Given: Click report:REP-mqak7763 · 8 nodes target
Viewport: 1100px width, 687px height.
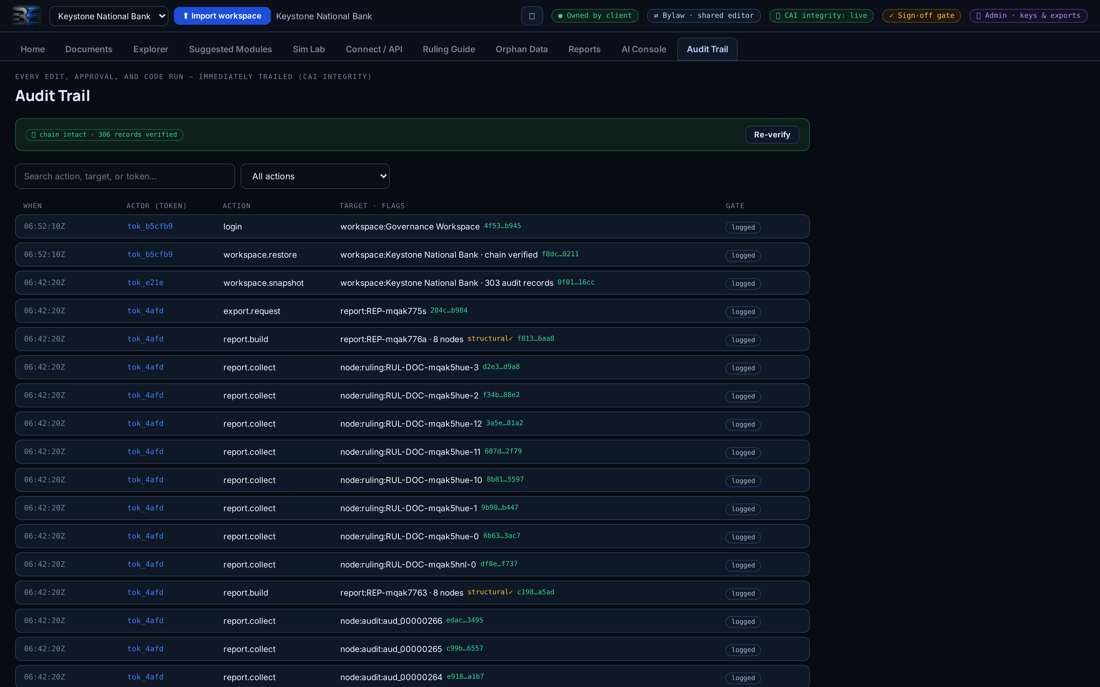Looking at the screenshot, I should (x=401, y=592).
